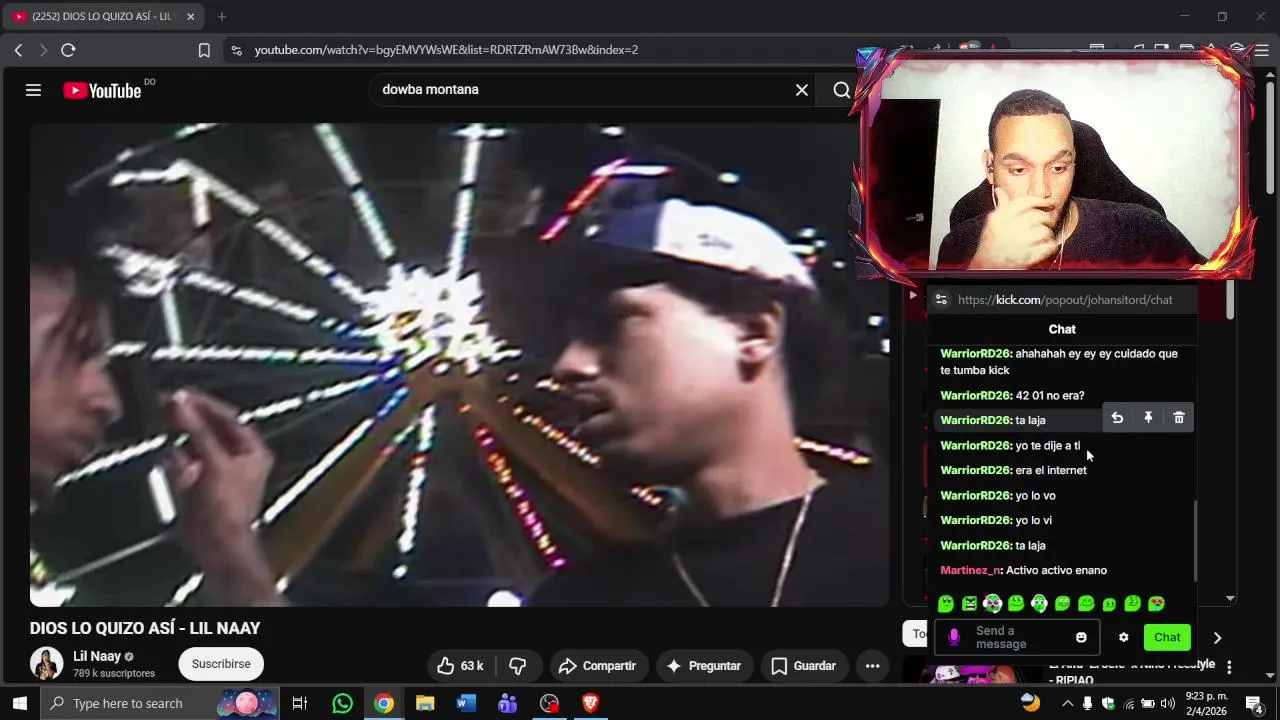Image resolution: width=1280 pixels, height=720 pixels.
Task: Open Task View on the taskbar
Action: (x=299, y=703)
